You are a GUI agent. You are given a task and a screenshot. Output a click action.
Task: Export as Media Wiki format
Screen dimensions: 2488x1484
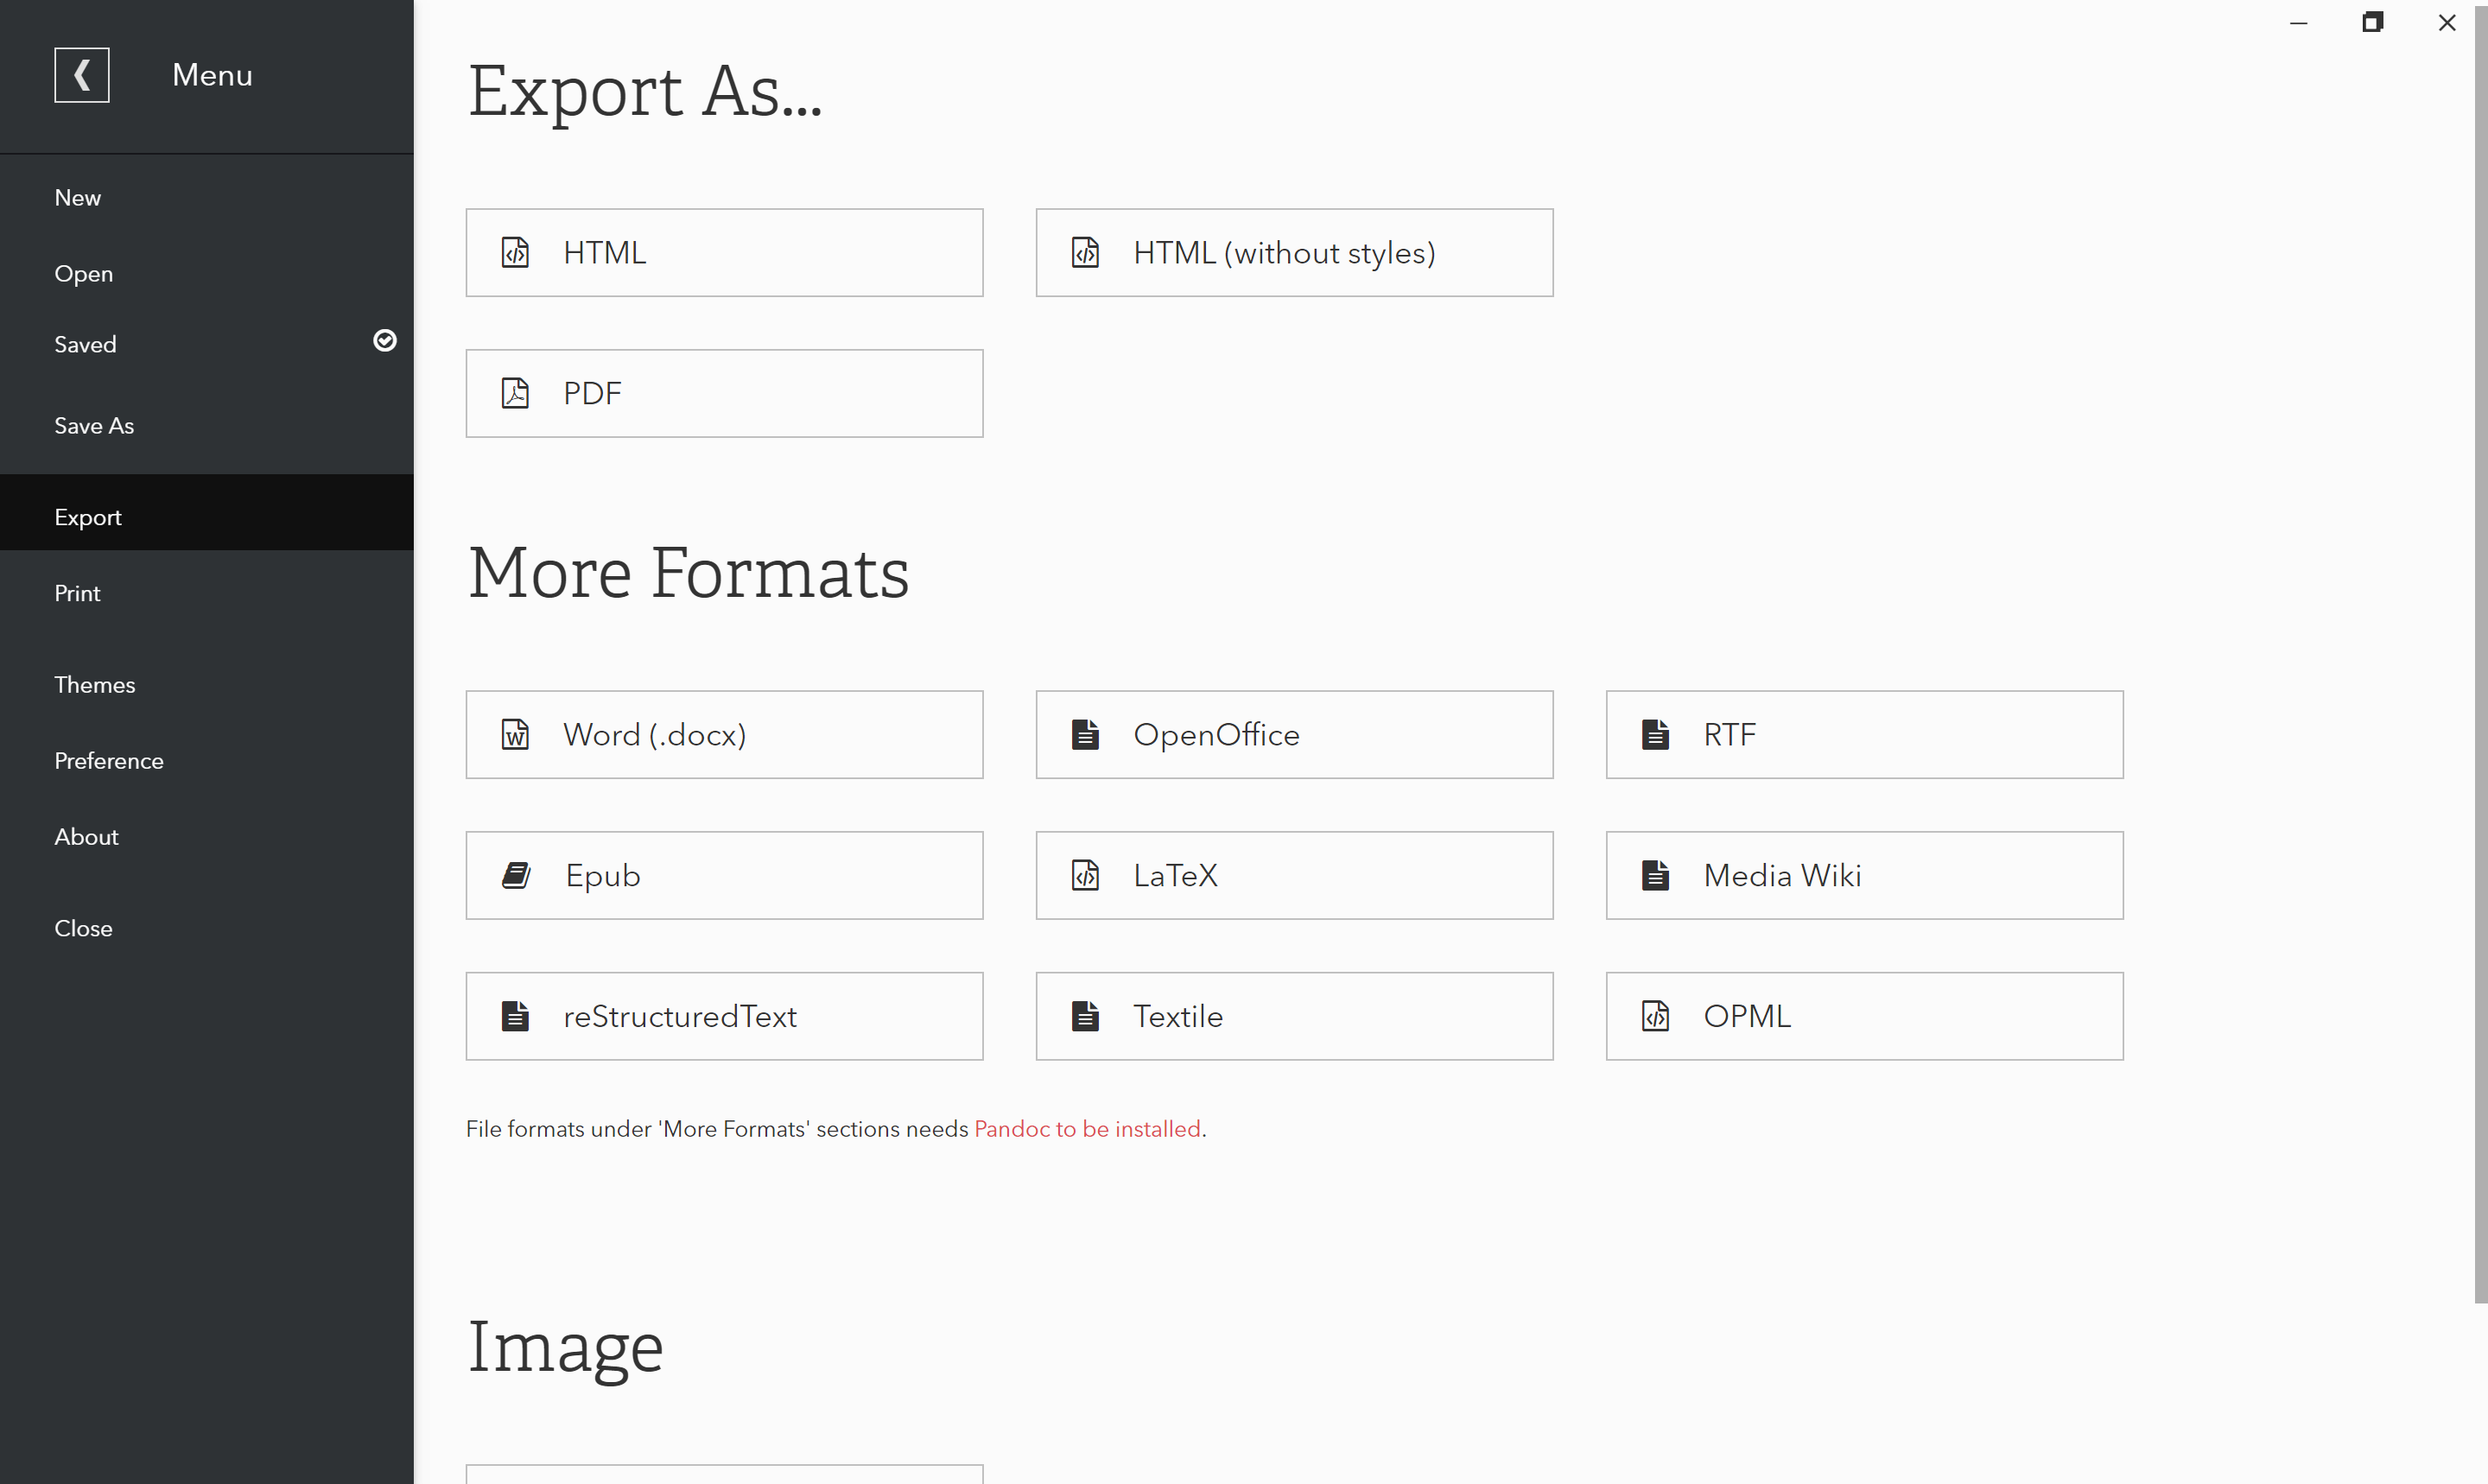pyautogui.click(x=1864, y=876)
